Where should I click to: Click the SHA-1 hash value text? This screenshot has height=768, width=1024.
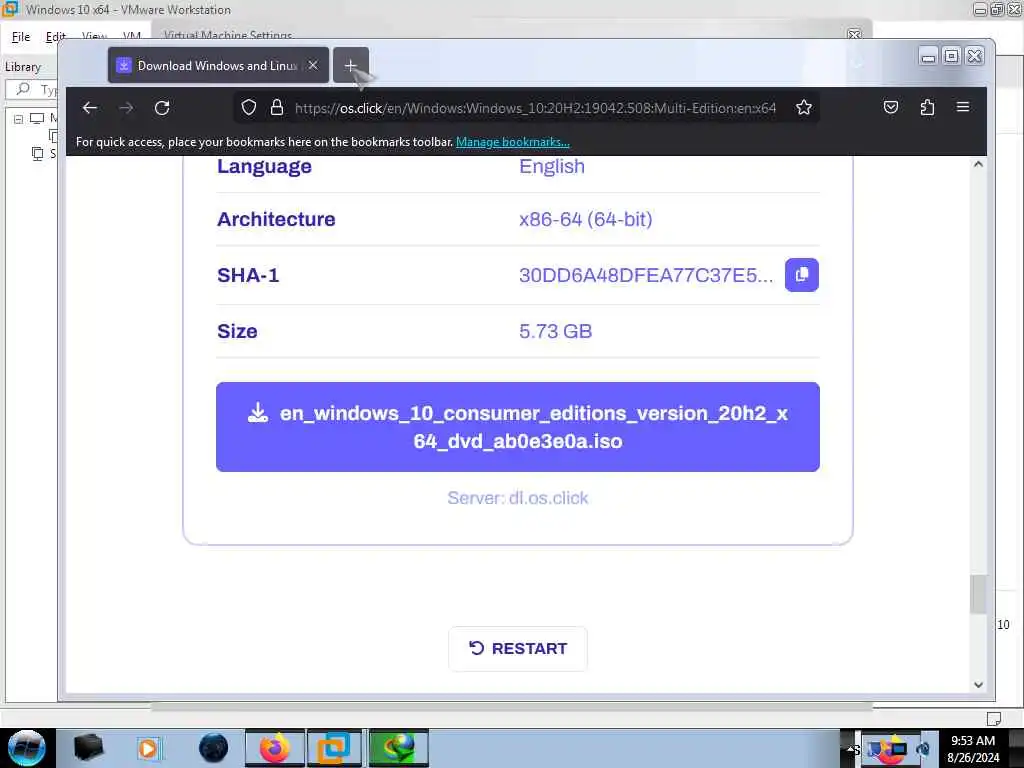(x=646, y=275)
